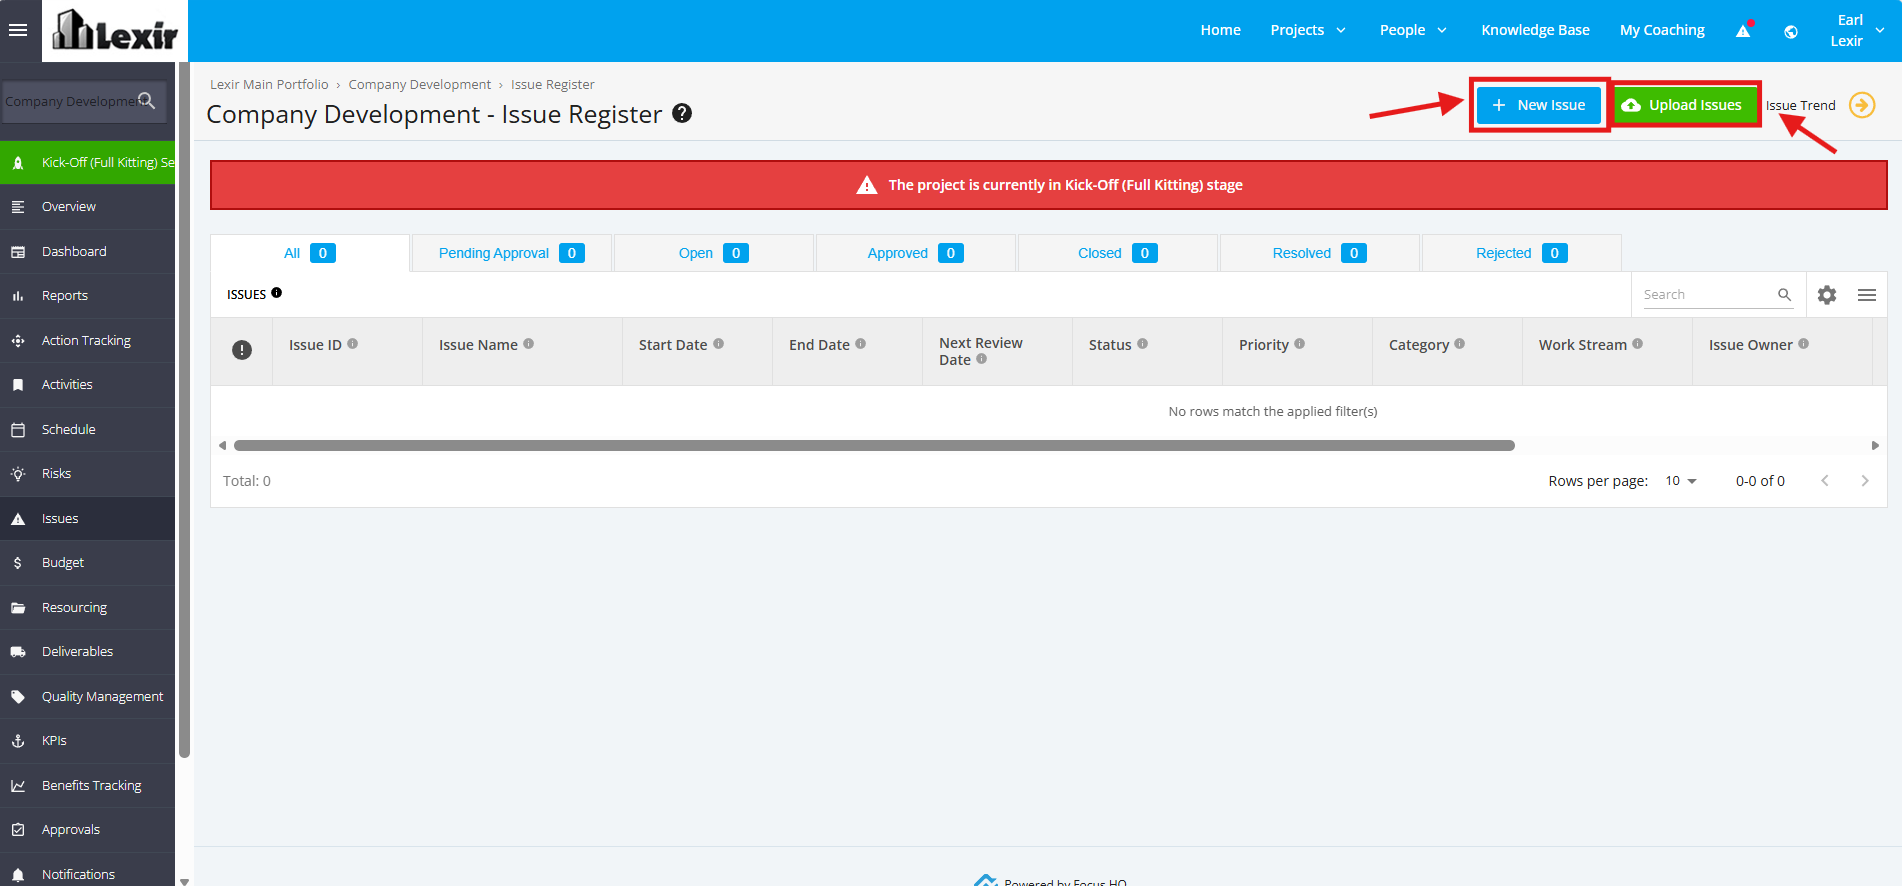Switch to the All issues tab
Image resolution: width=1902 pixels, height=886 pixels.
(310, 253)
